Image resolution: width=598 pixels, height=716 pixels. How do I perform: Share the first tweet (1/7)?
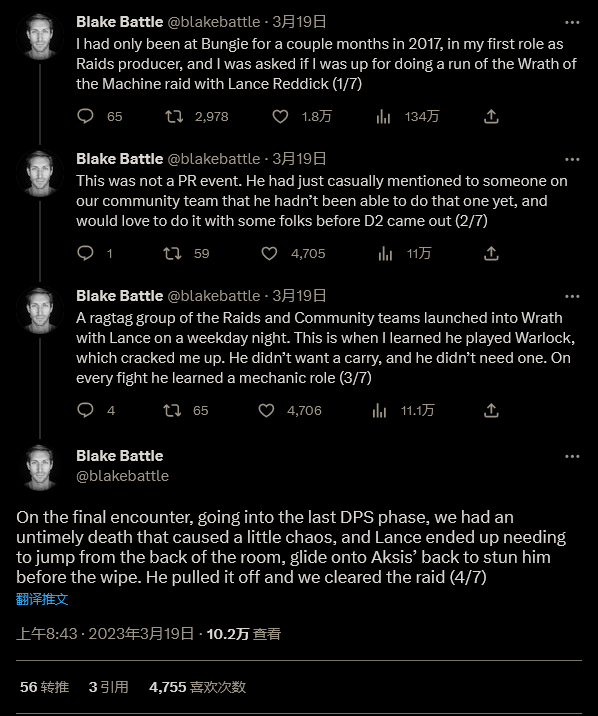(x=491, y=116)
